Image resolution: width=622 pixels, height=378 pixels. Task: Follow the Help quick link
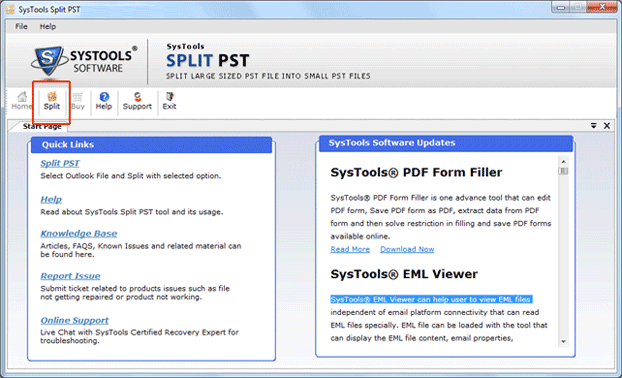click(x=51, y=199)
